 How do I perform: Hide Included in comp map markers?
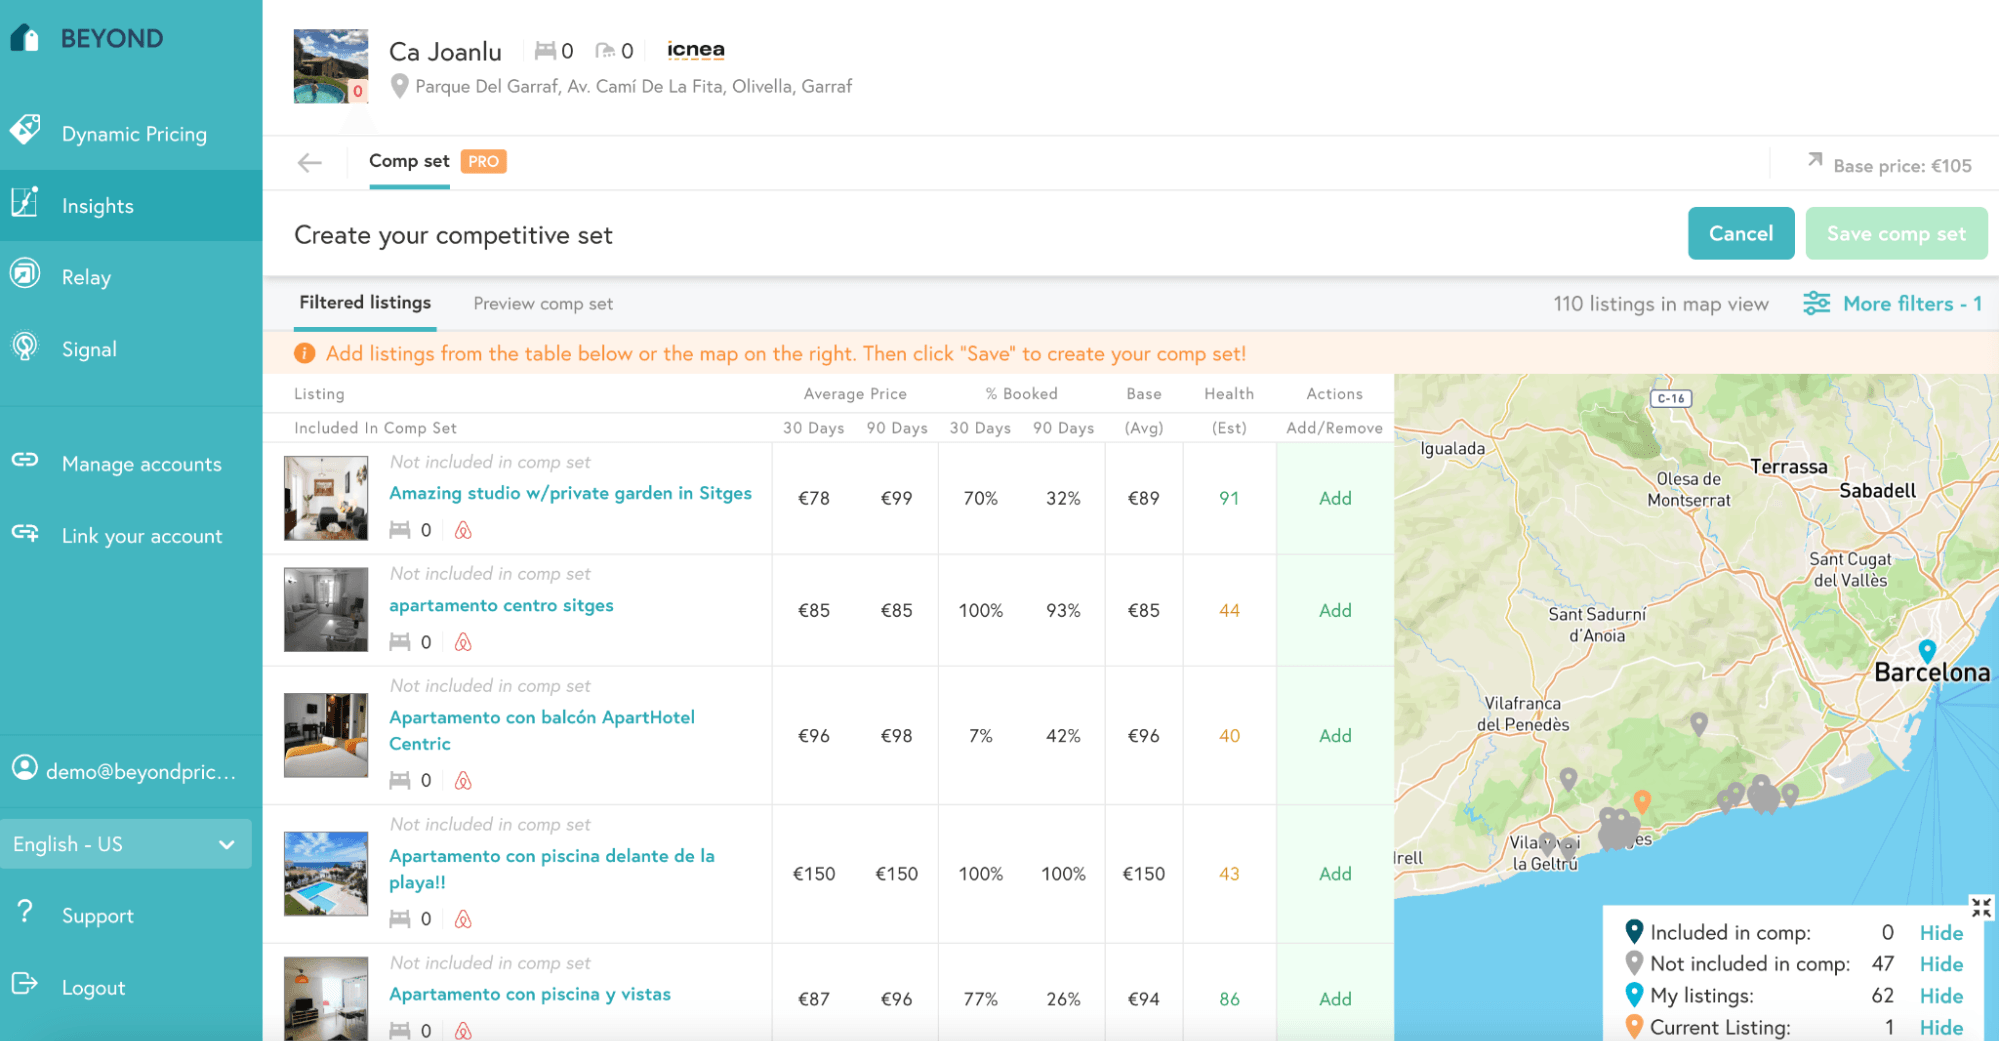1940,933
